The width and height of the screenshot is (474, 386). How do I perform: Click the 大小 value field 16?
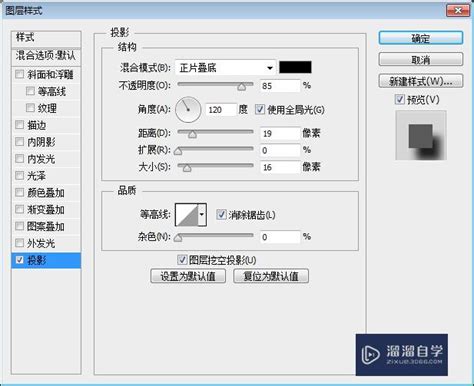click(x=280, y=167)
